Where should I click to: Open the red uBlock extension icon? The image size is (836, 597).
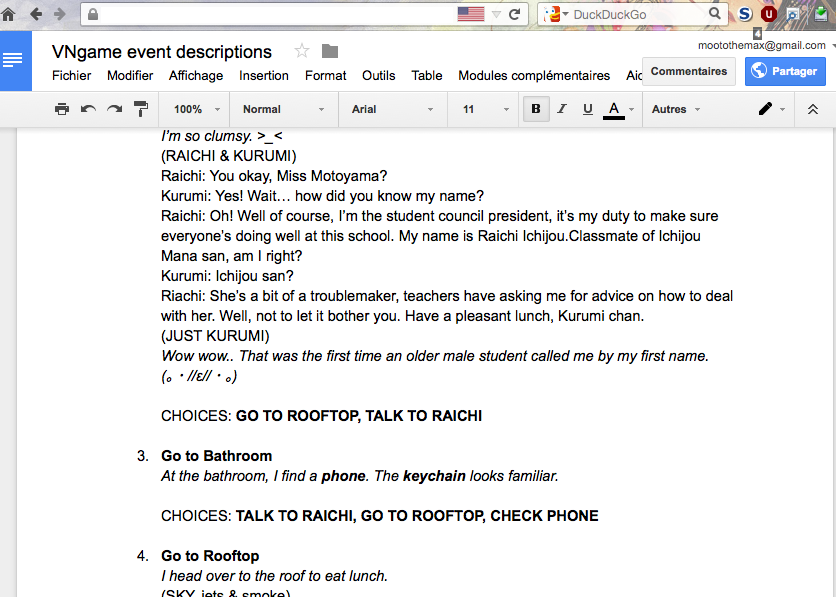768,14
